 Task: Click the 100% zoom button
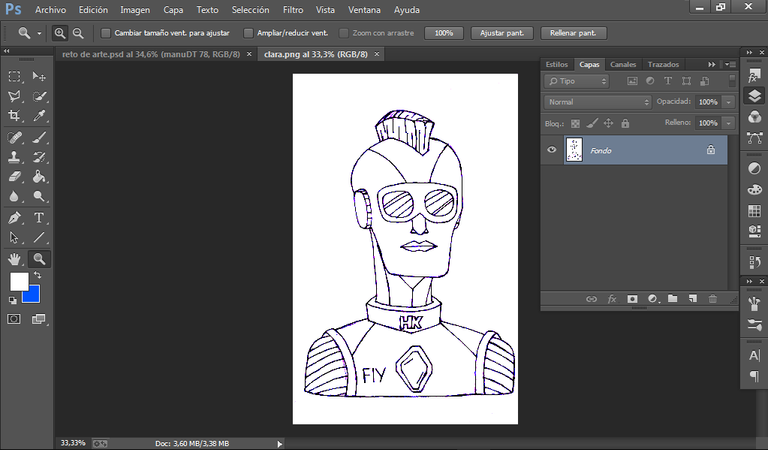(444, 33)
